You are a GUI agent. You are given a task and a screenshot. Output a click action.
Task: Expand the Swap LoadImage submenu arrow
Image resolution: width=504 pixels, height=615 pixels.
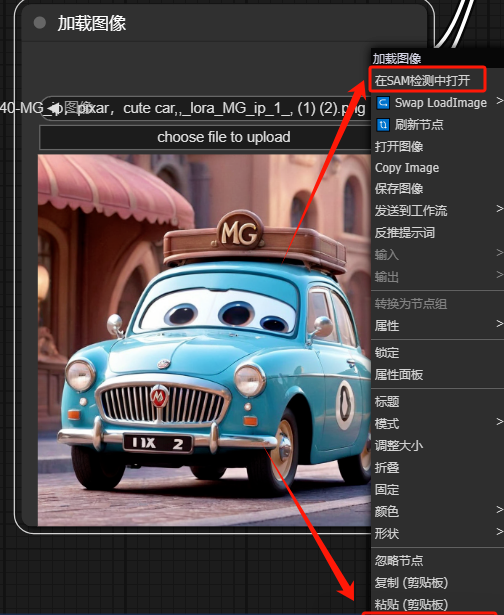(499, 101)
